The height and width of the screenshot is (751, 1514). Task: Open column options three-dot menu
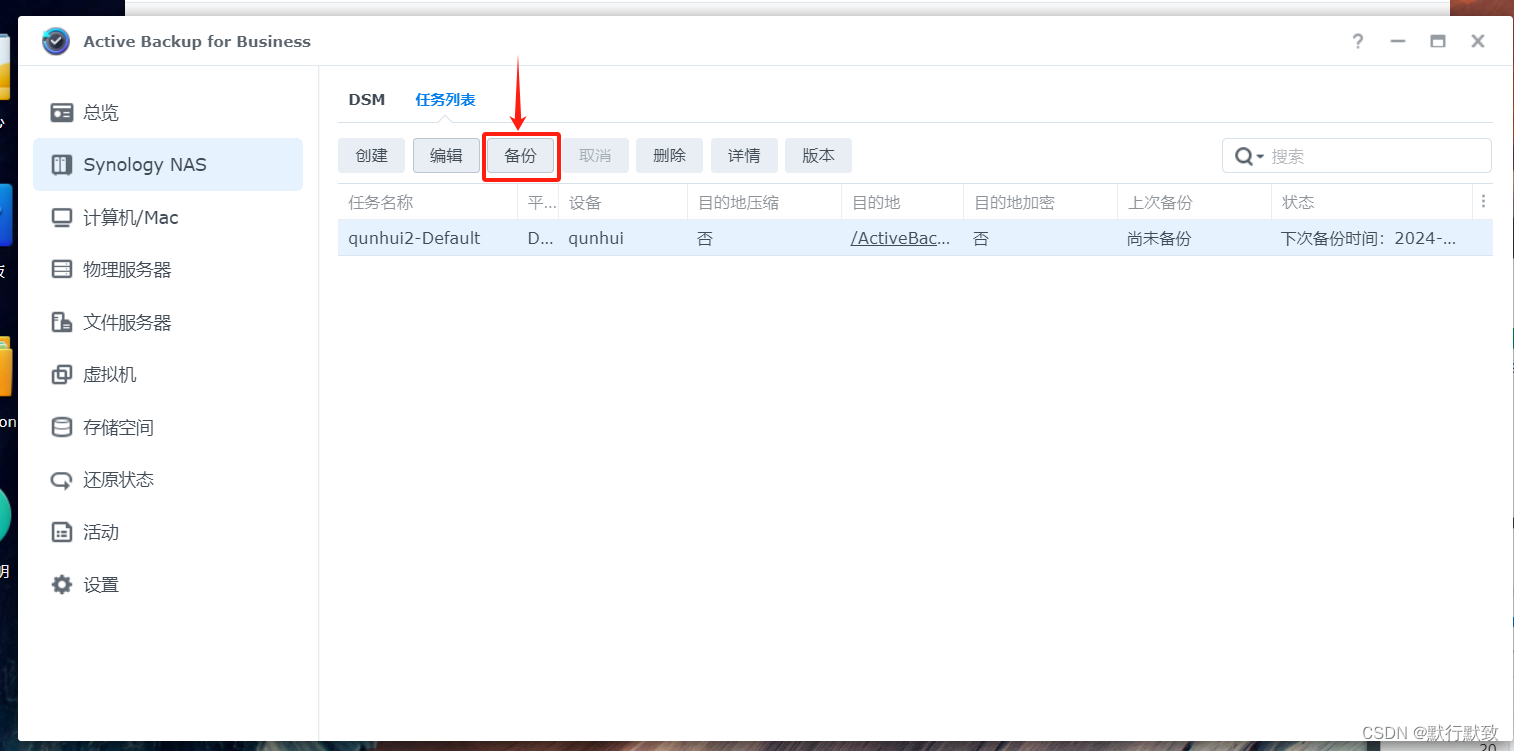tap(1483, 201)
